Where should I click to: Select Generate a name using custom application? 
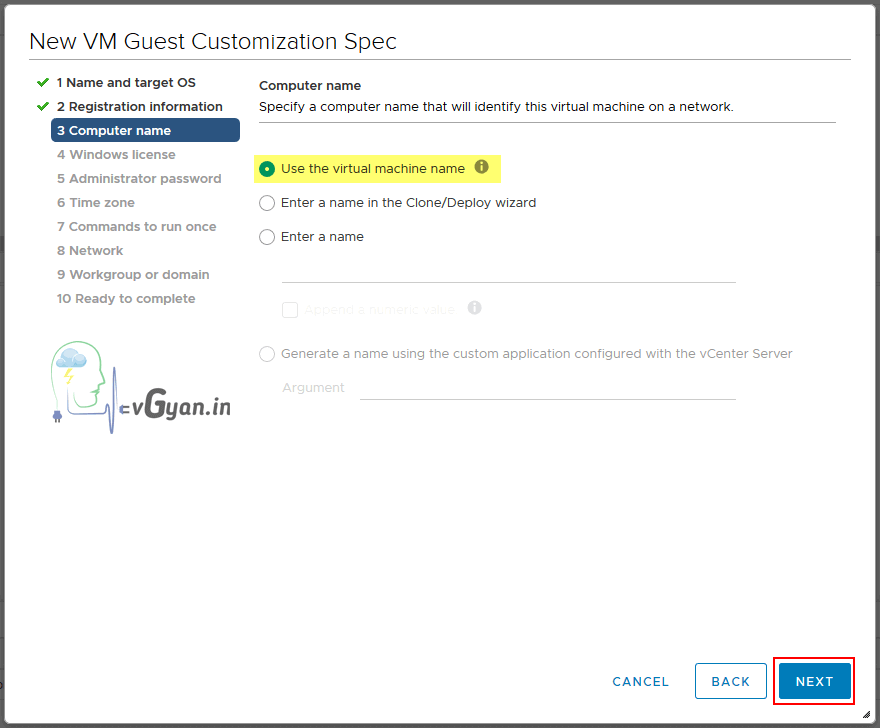pyautogui.click(x=267, y=354)
